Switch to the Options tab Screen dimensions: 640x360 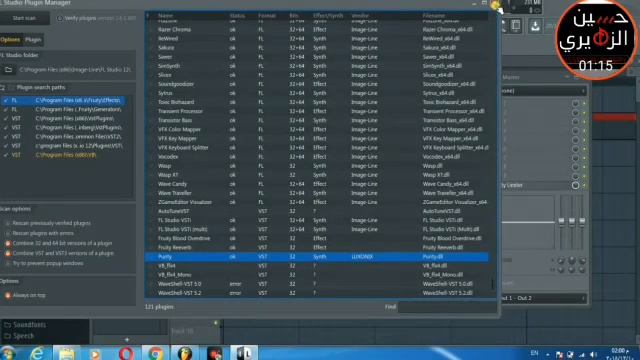click(x=10, y=40)
